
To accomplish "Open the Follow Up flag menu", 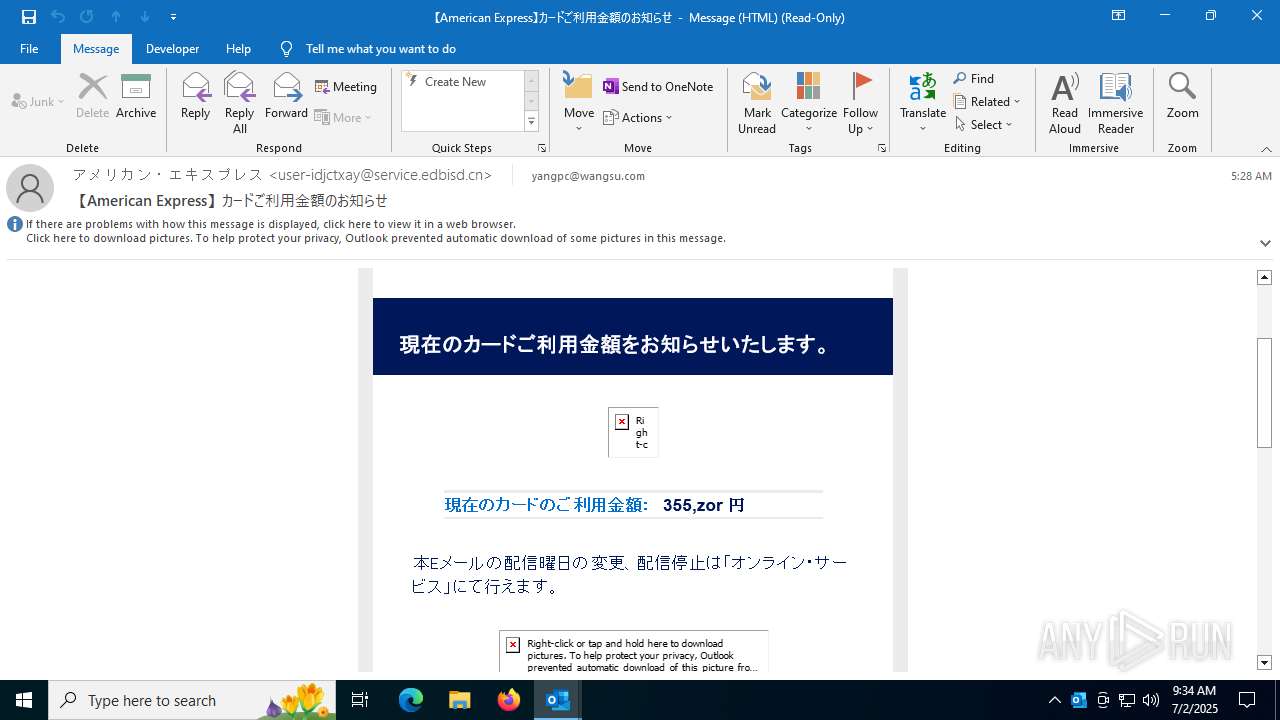I will [860, 103].
